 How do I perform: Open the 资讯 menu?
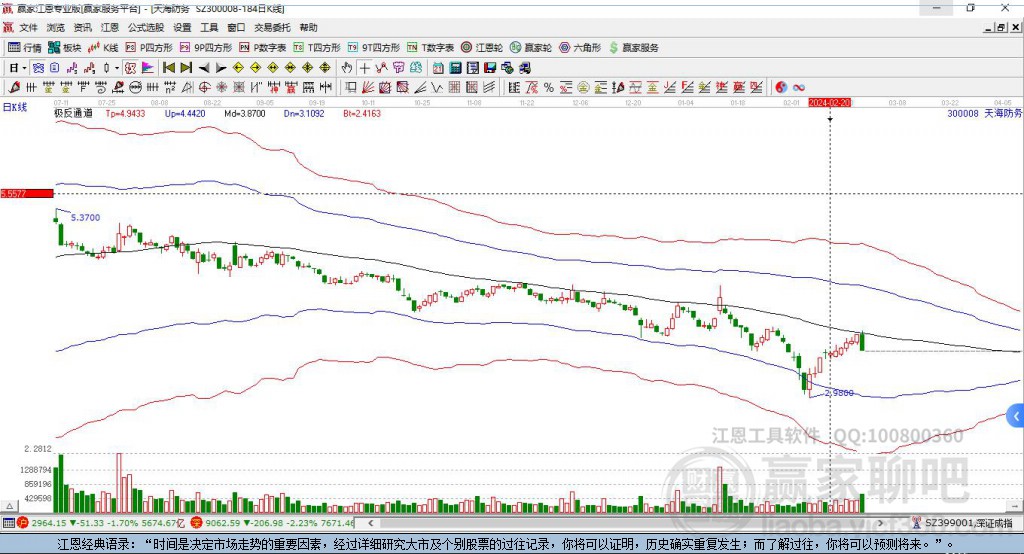(82, 27)
